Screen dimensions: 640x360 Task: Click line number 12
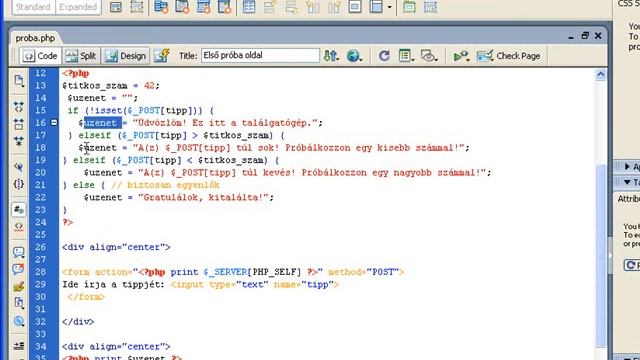click(40, 73)
